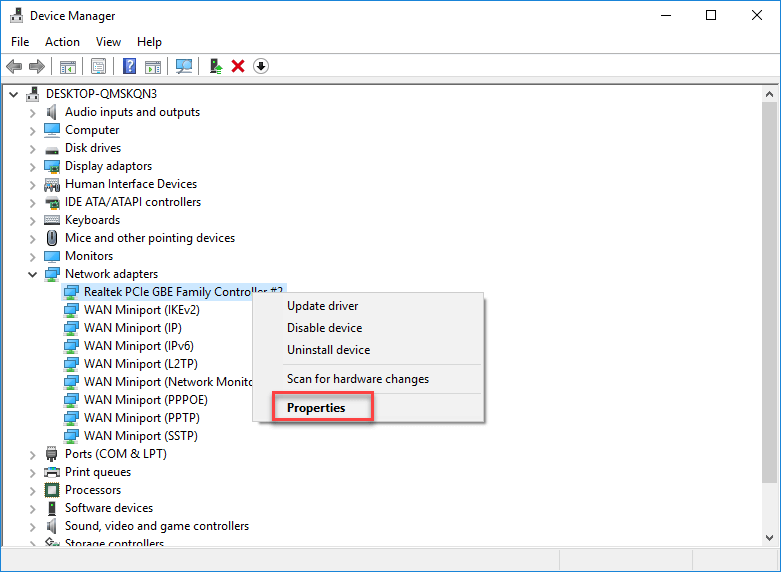Select WAN Miniport (PPTP) adapter
Image resolution: width=781 pixels, height=572 pixels.
140,418
